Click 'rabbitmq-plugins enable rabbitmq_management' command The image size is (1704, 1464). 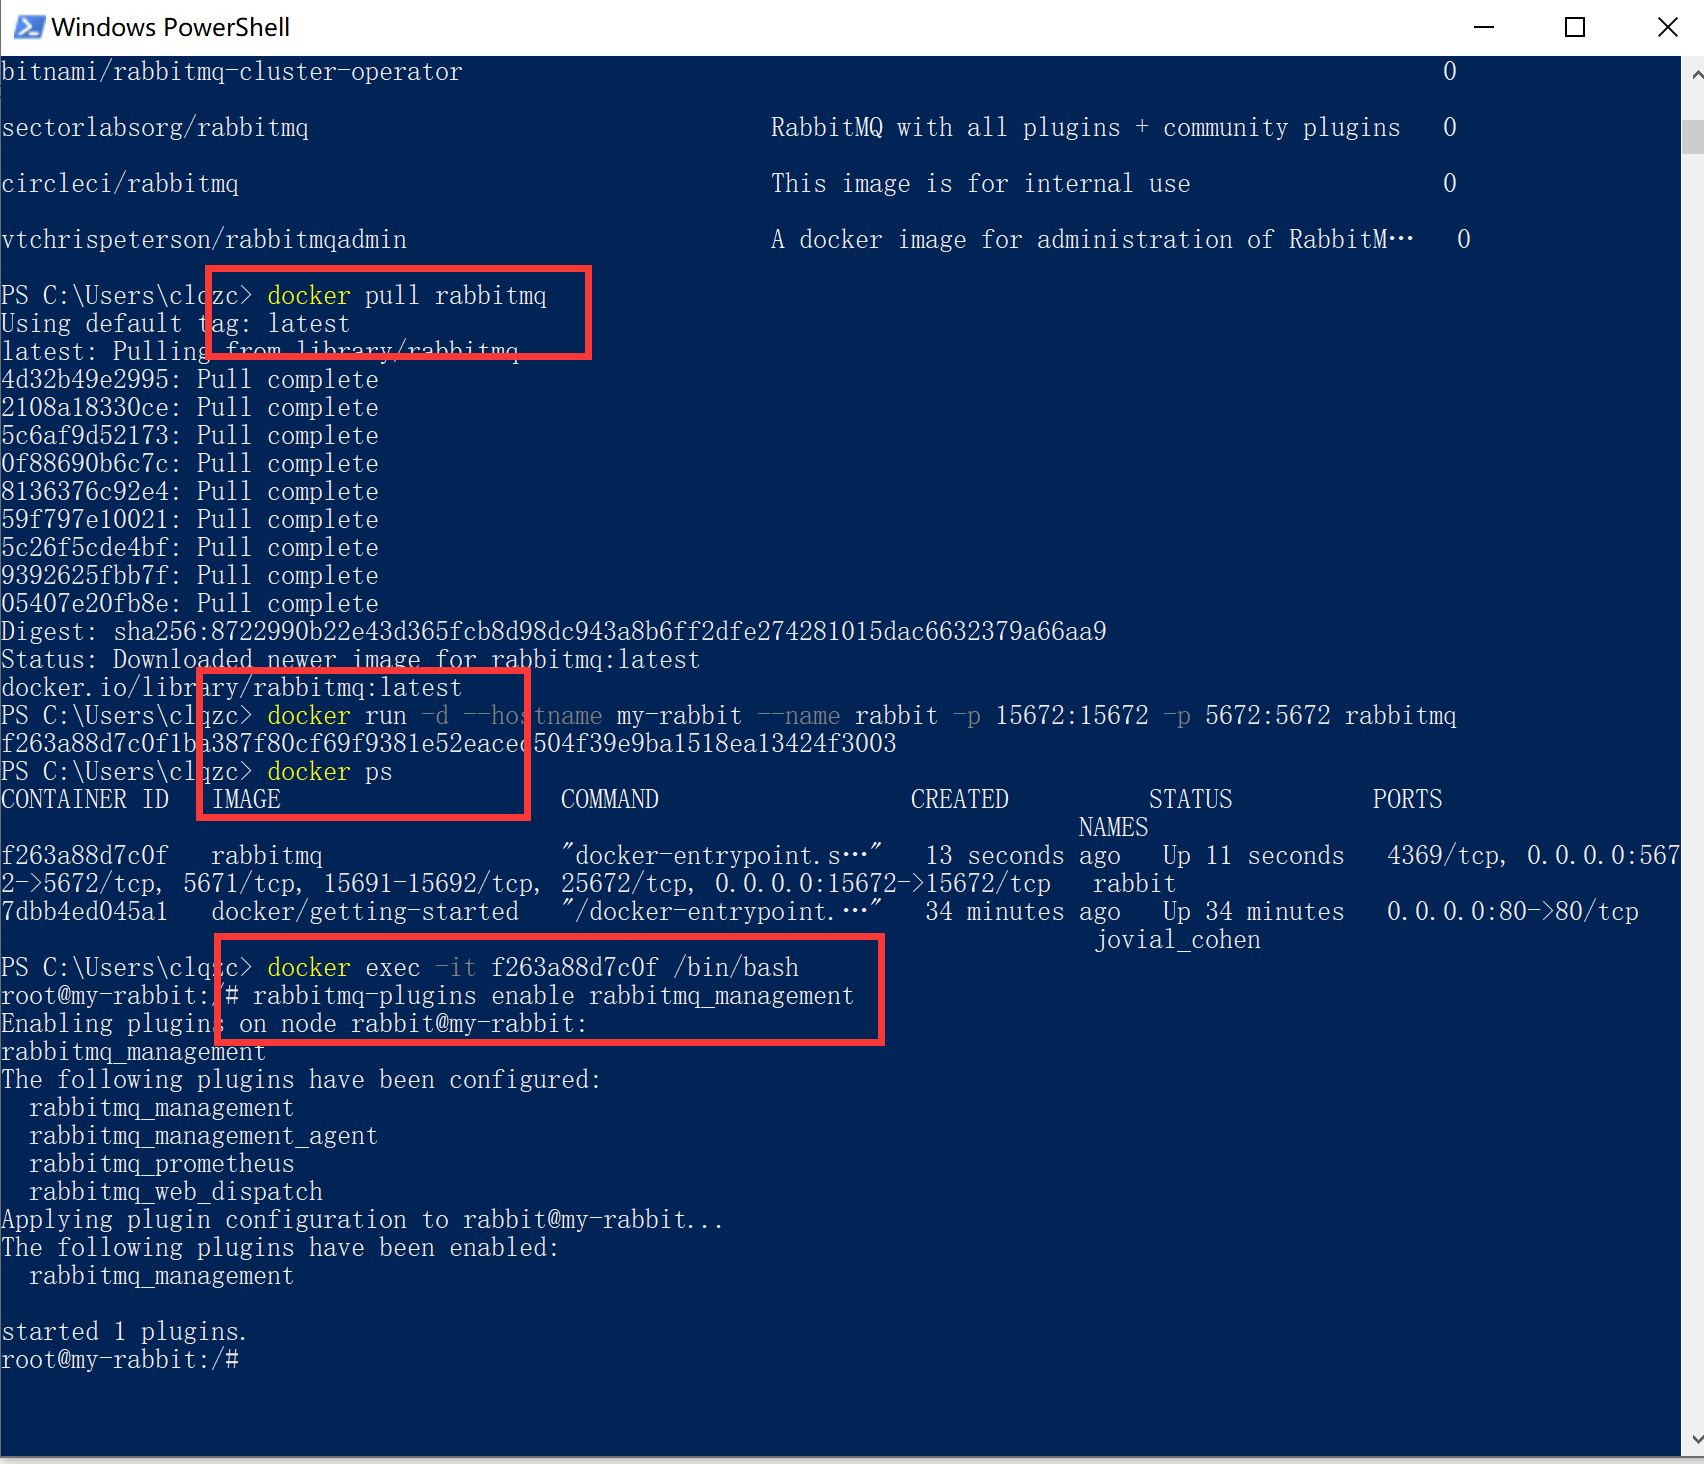pos(554,996)
